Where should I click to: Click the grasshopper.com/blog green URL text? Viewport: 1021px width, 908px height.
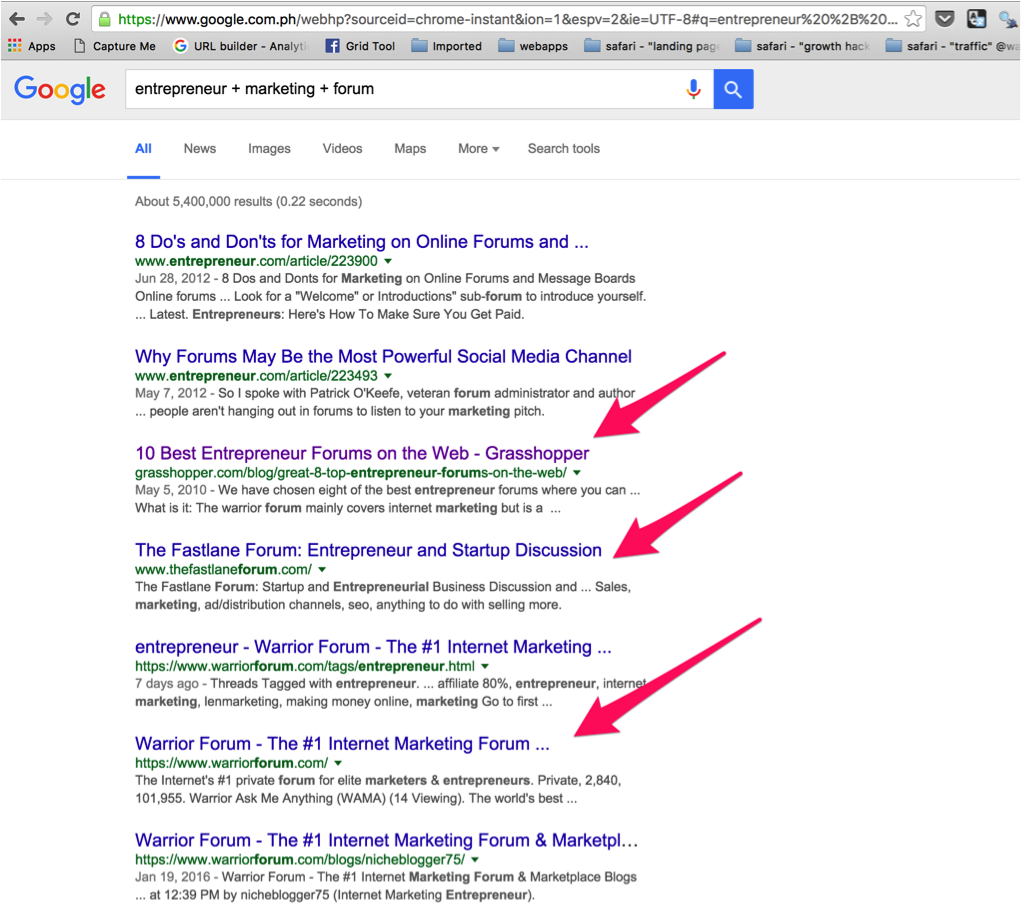pos(350,473)
